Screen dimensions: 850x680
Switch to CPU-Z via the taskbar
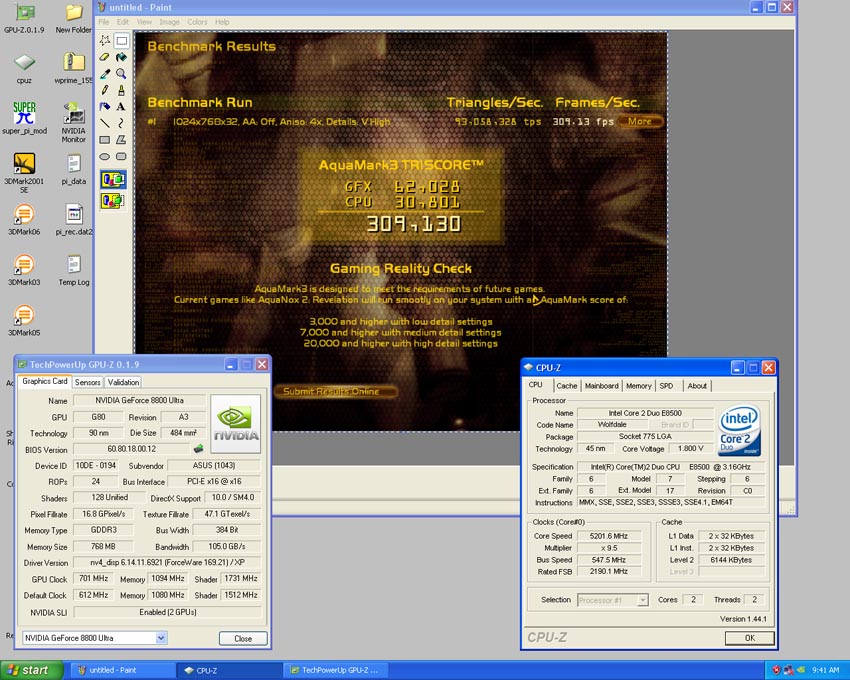[x=229, y=670]
